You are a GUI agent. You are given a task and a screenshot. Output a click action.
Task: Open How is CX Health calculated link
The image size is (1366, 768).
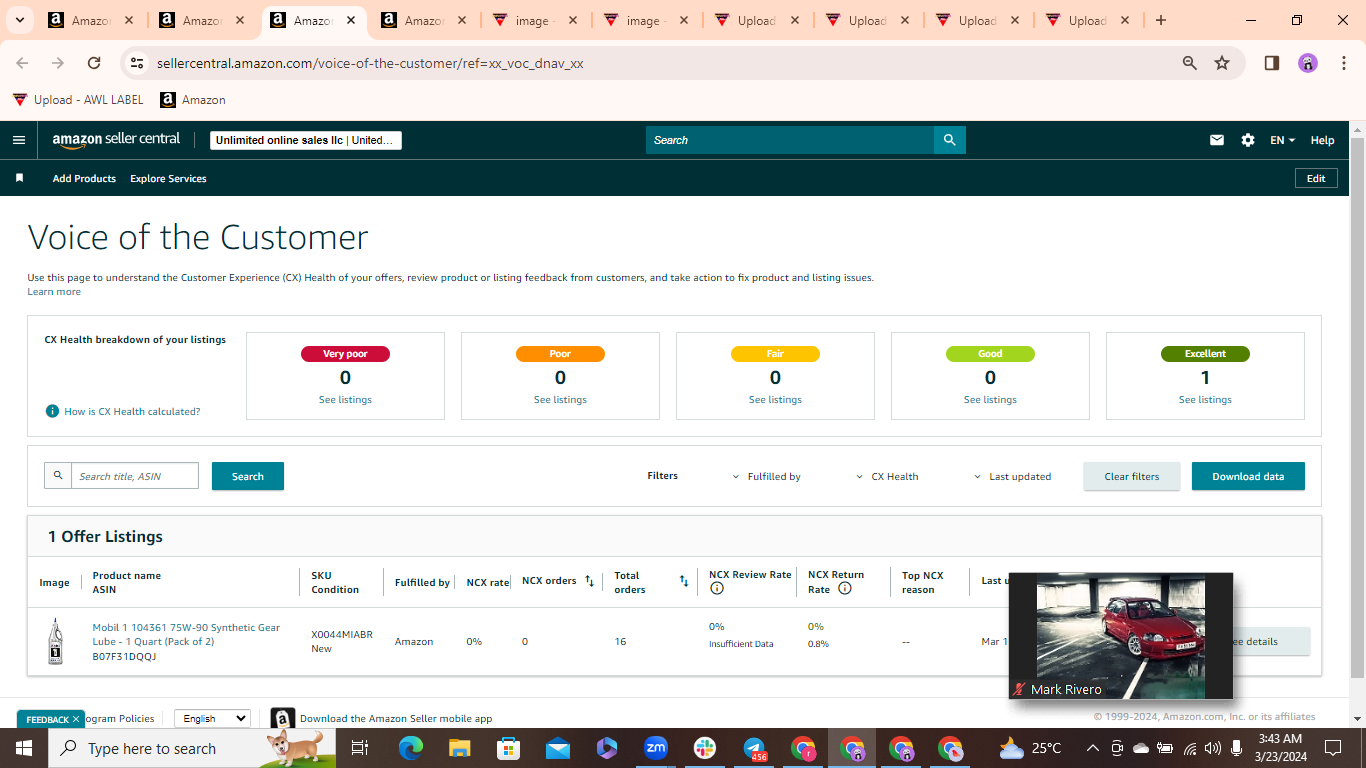(132, 411)
